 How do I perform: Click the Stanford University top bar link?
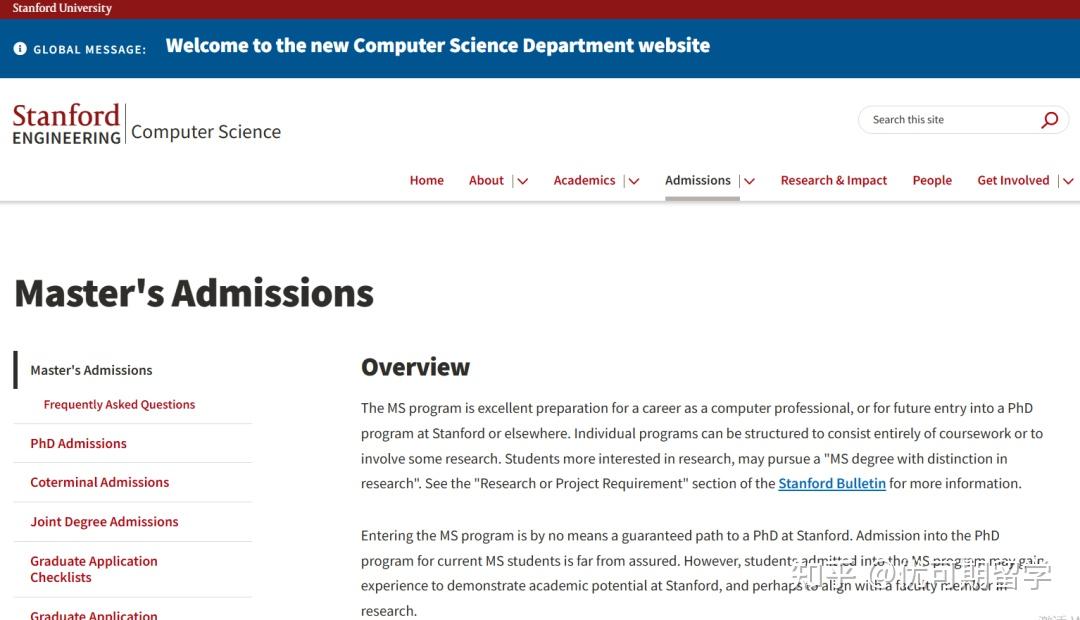tap(62, 9)
